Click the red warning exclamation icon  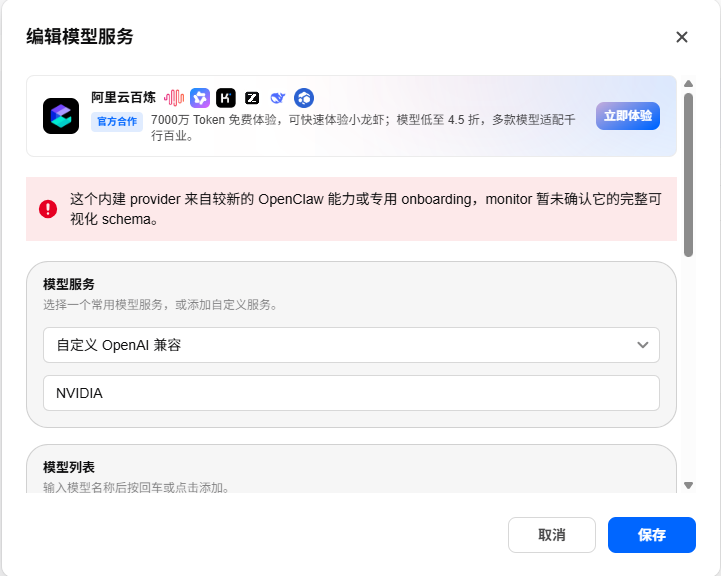pyautogui.click(x=48, y=209)
